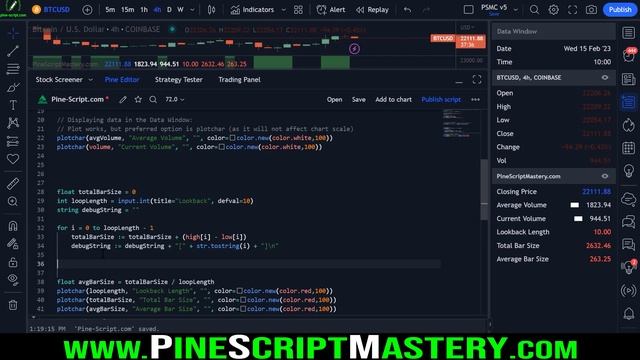Open the 72.0 script version dropdown
The width and height of the screenshot is (640, 360).
175,99
